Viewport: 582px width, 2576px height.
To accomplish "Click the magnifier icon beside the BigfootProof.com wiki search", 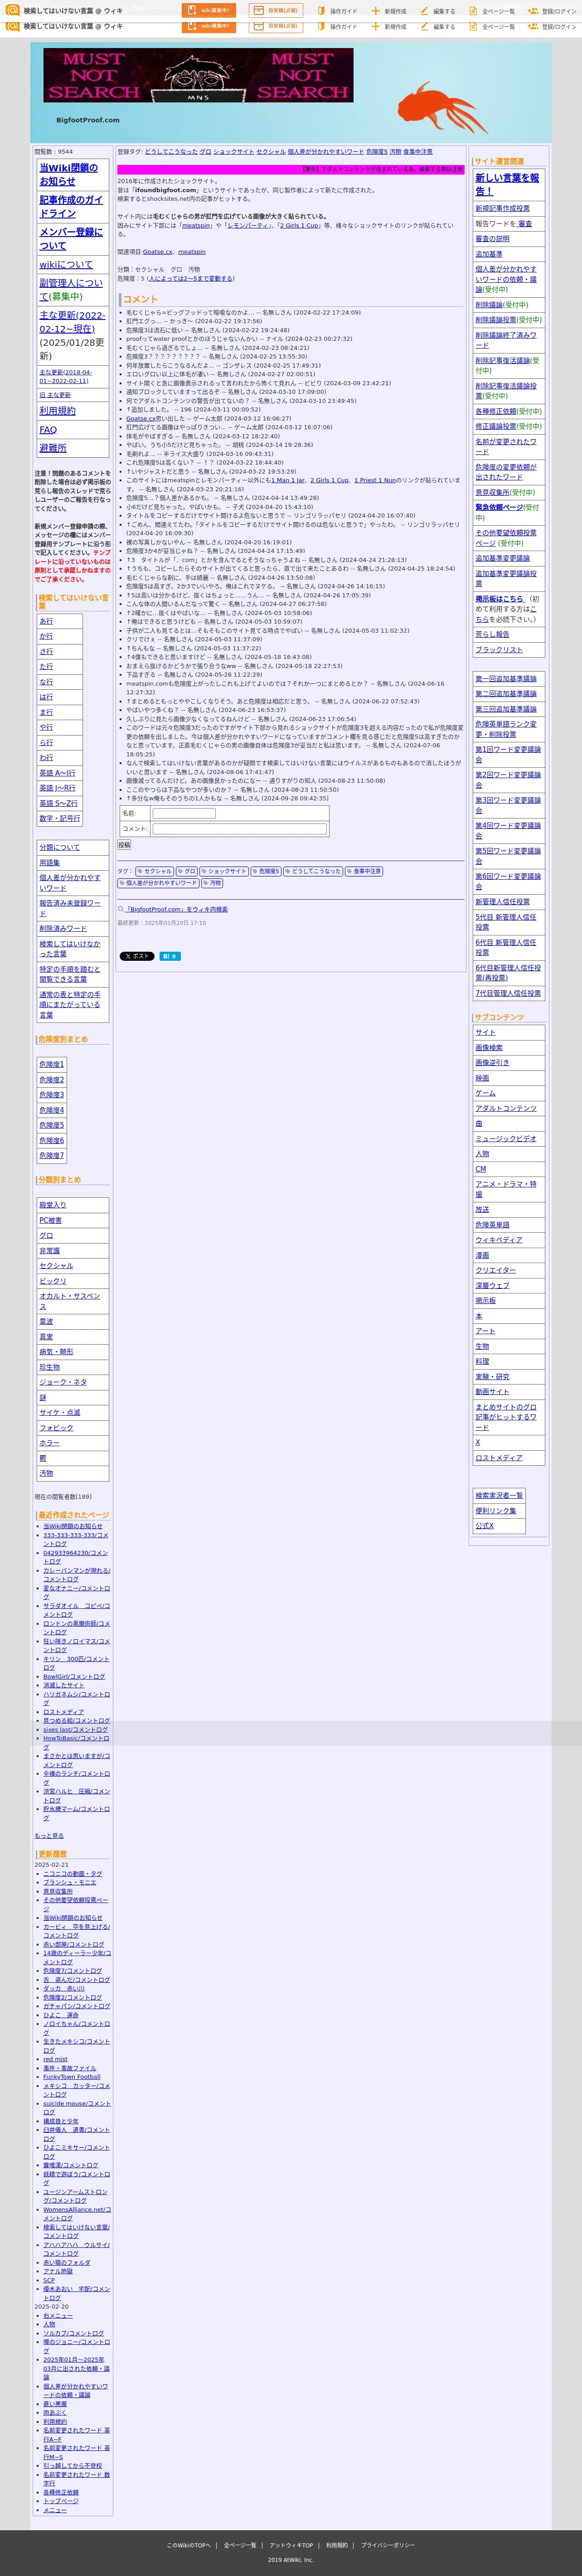I will 121,909.
